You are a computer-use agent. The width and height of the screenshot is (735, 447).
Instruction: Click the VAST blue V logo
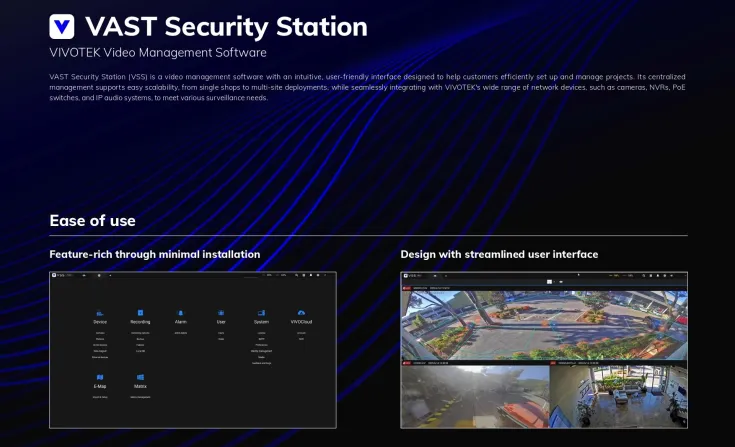coord(61,27)
